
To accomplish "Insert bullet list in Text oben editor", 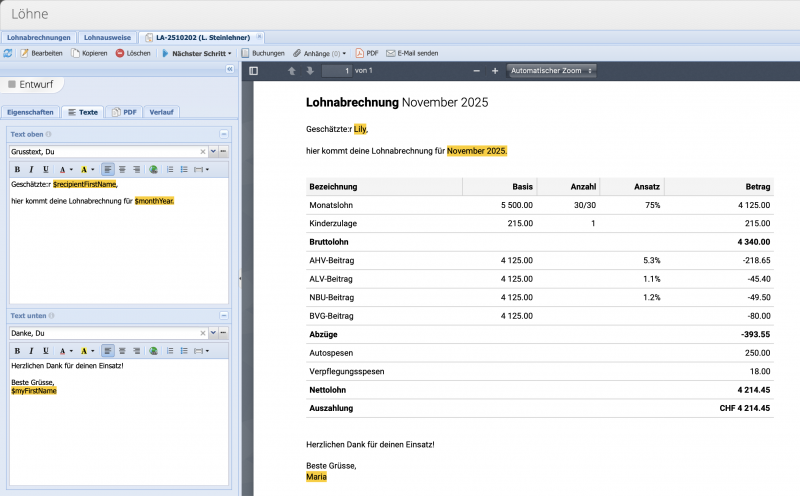I will tap(184, 169).
